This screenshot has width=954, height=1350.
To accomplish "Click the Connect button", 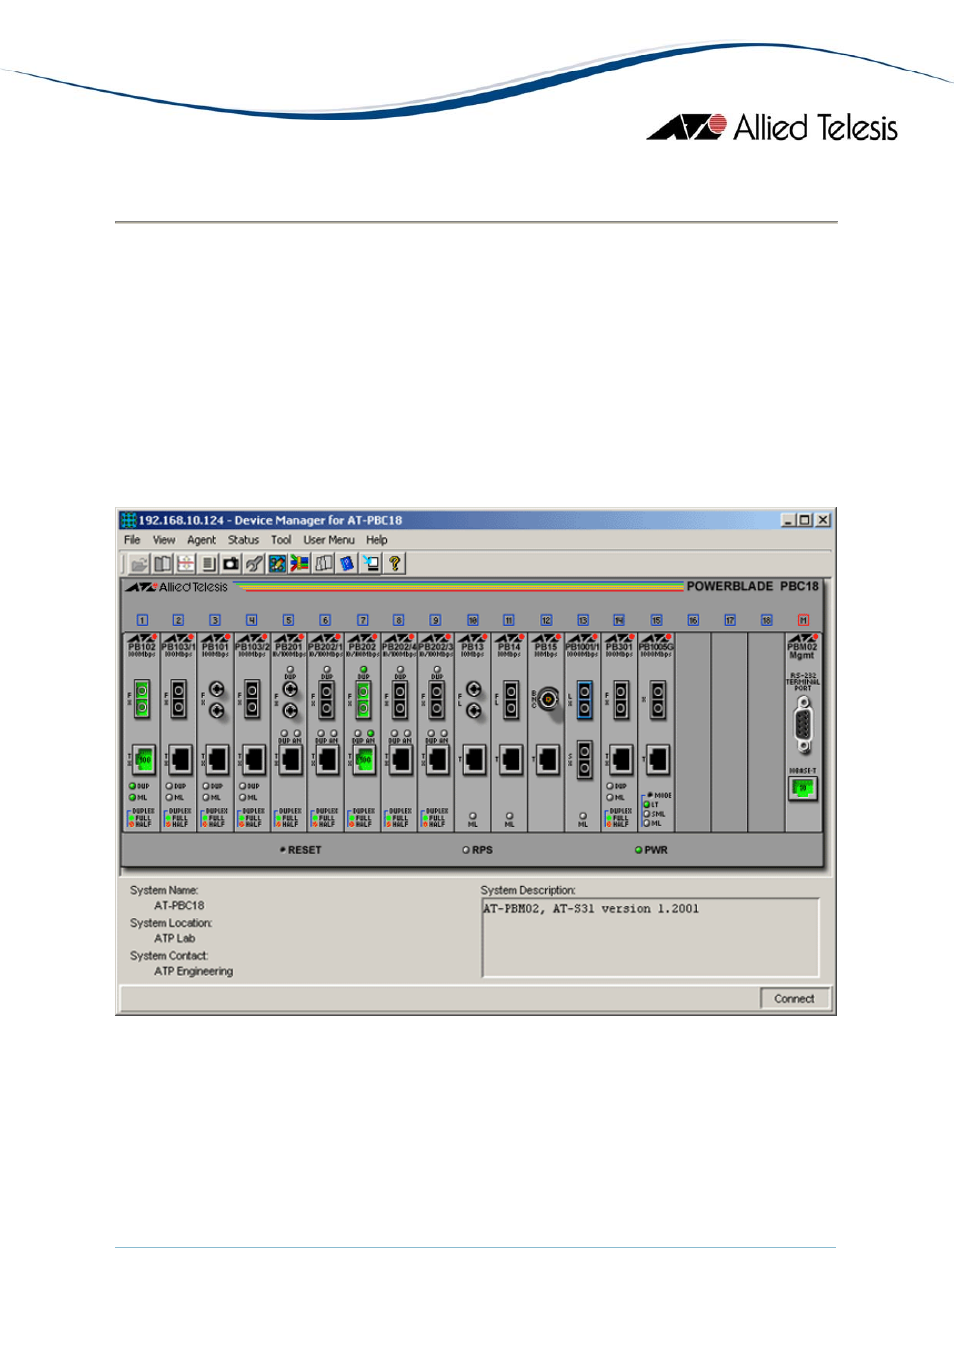I will (x=794, y=999).
